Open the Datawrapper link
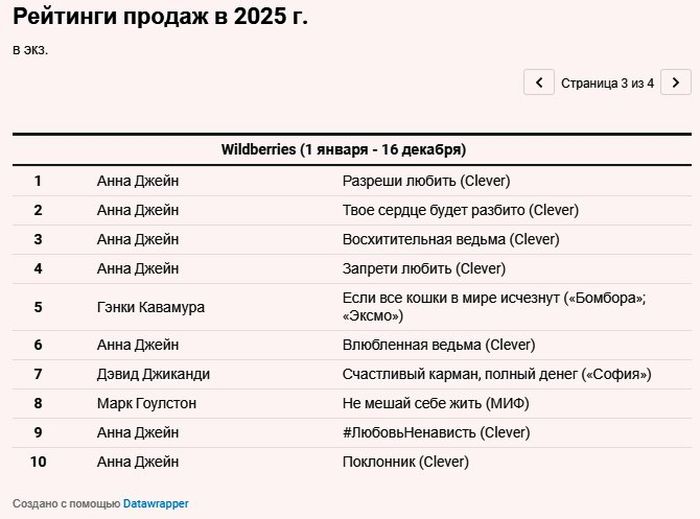The height and width of the screenshot is (519, 700). [x=155, y=503]
